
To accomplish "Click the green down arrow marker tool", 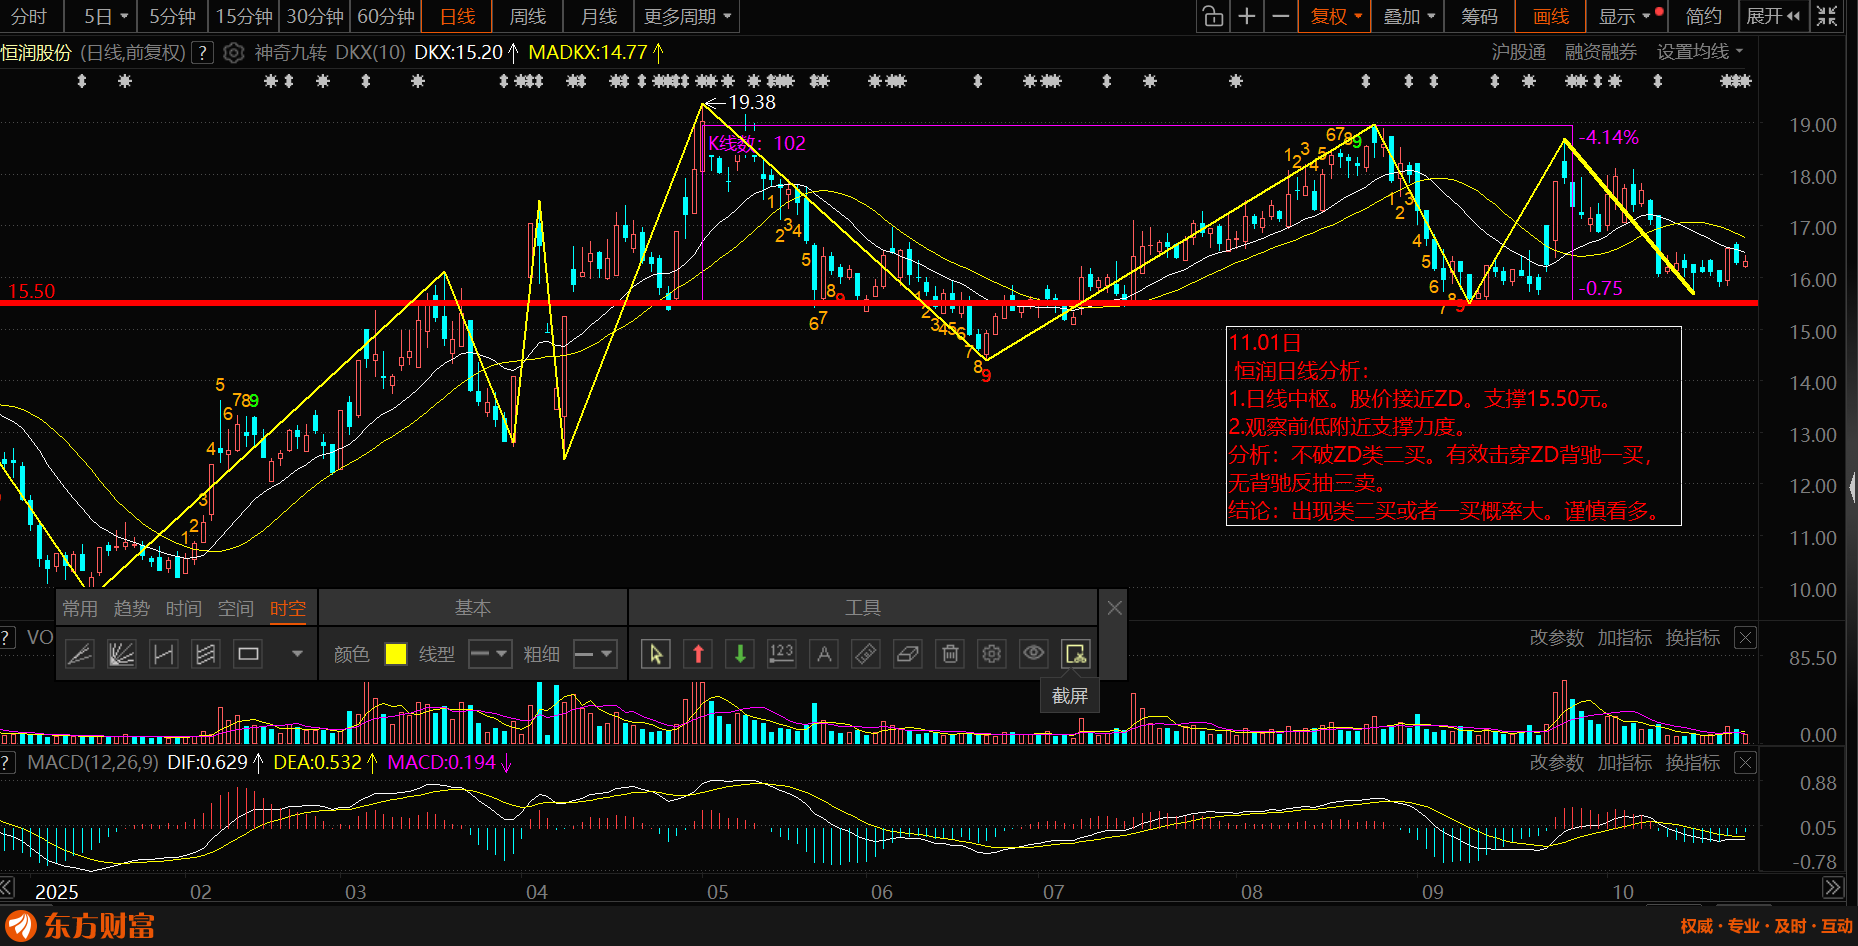I will click(x=740, y=654).
